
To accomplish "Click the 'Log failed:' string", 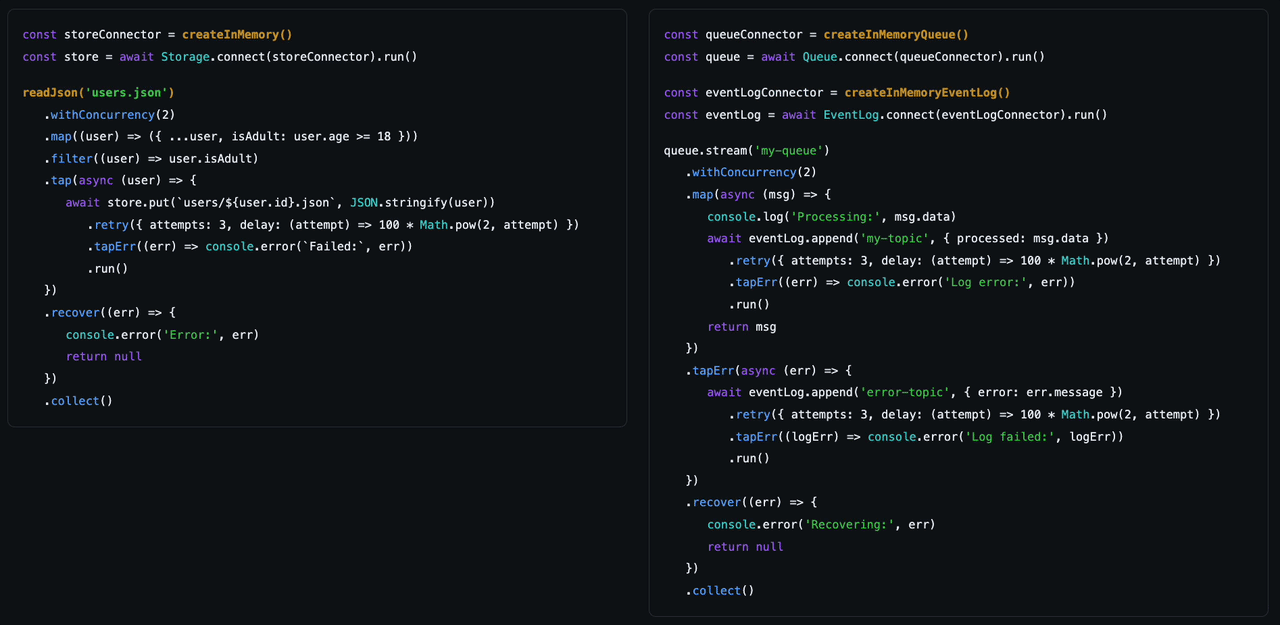I will [x=1010, y=437].
